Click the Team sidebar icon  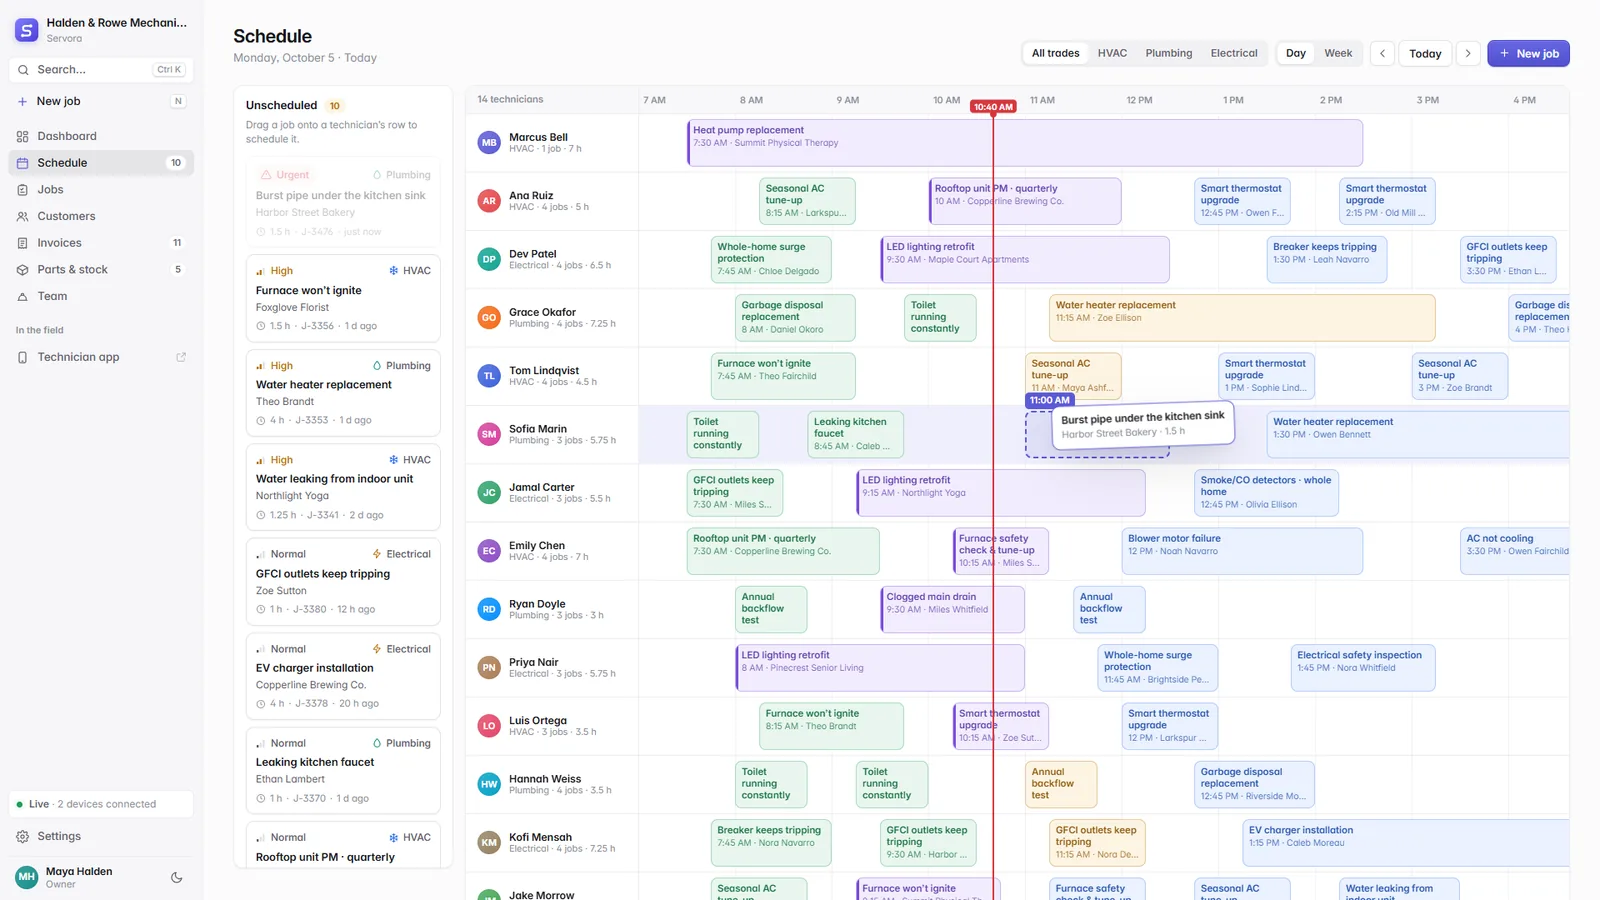point(22,296)
